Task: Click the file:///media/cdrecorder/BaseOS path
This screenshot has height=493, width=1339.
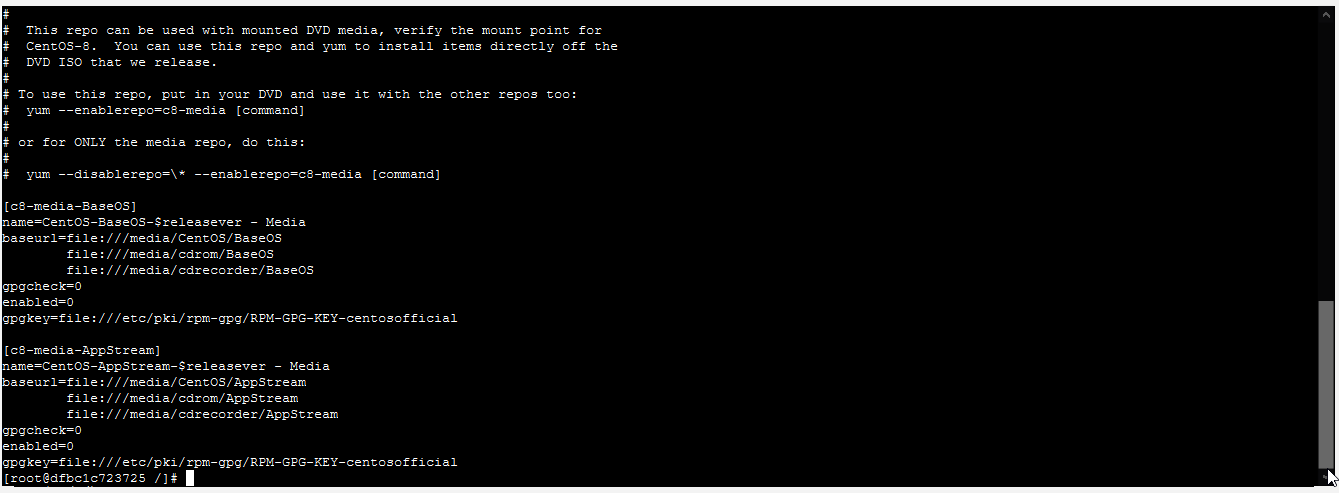Action: click(x=190, y=270)
